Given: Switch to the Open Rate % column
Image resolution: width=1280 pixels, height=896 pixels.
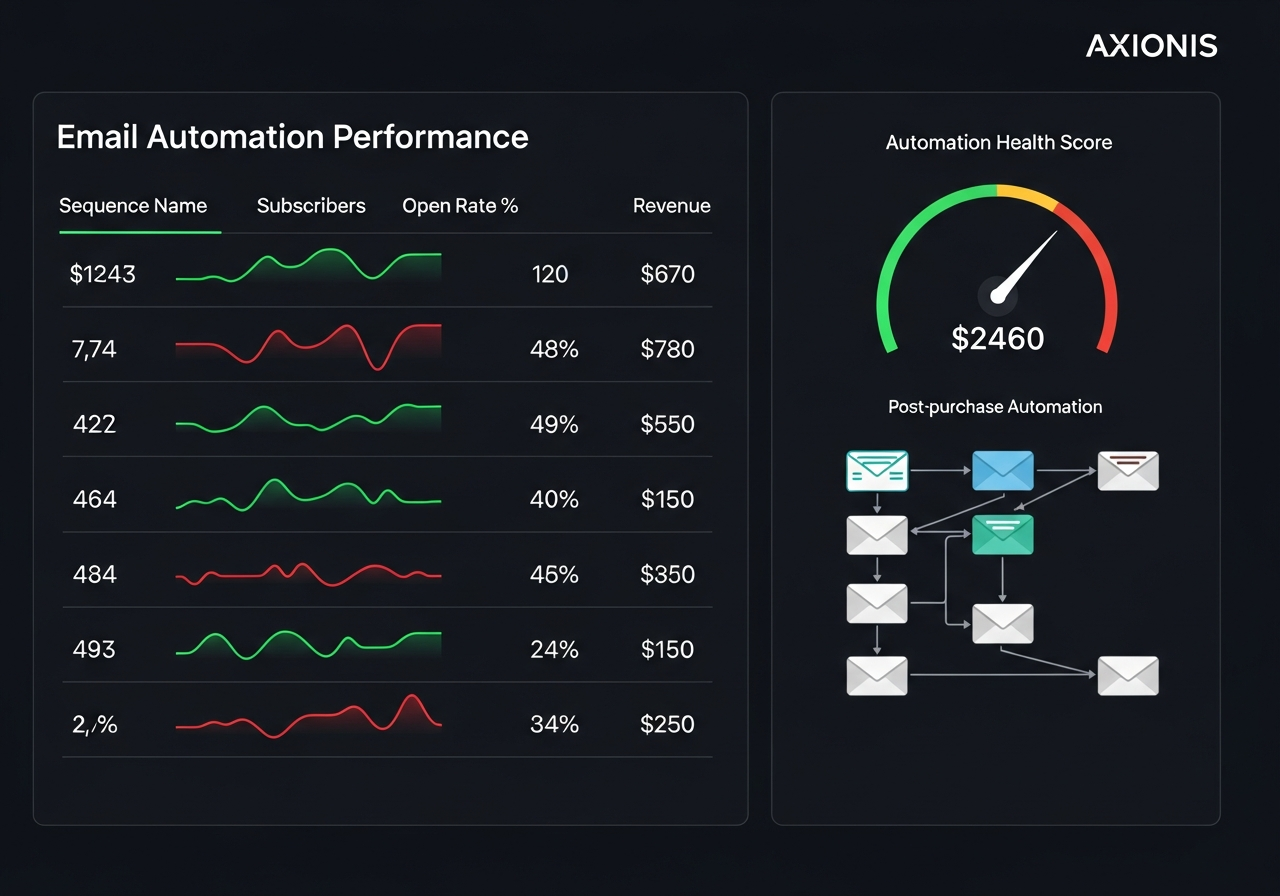Looking at the screenshot, I should [x=460, y=205].
